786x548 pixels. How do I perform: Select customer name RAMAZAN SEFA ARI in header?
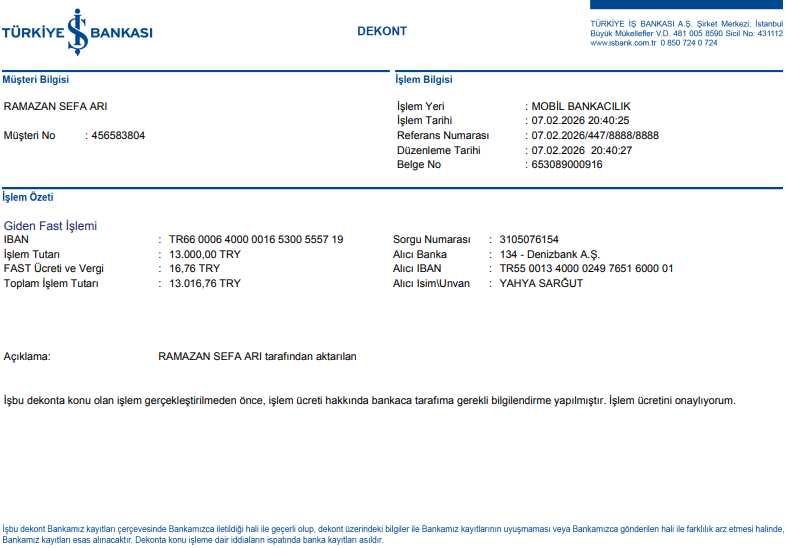click(55, 106)
